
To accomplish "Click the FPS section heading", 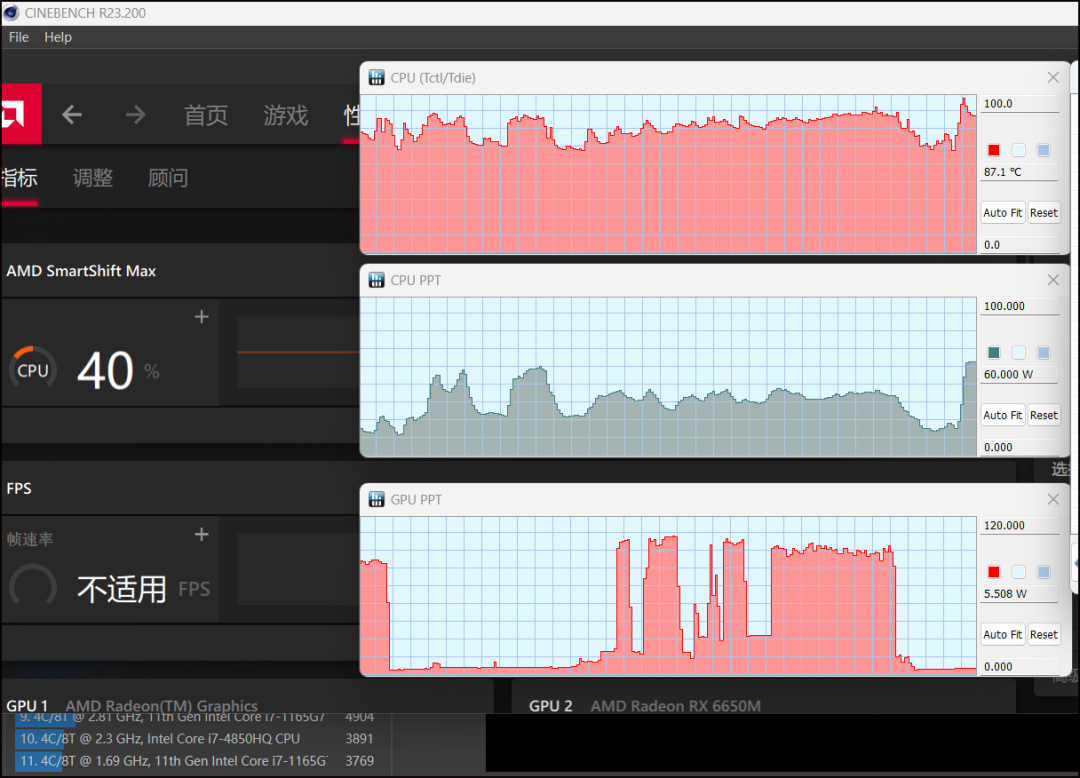I will point(19,489).
